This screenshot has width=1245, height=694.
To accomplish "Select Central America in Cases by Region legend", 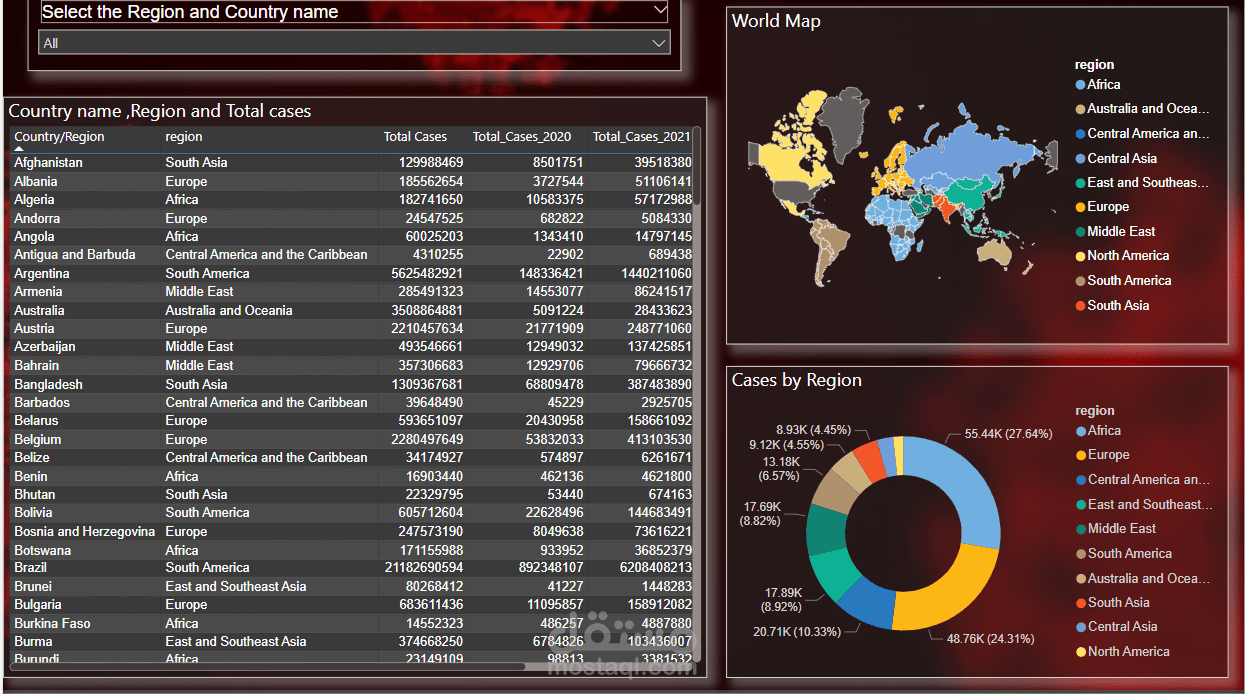I will (x=1143, y=480).
